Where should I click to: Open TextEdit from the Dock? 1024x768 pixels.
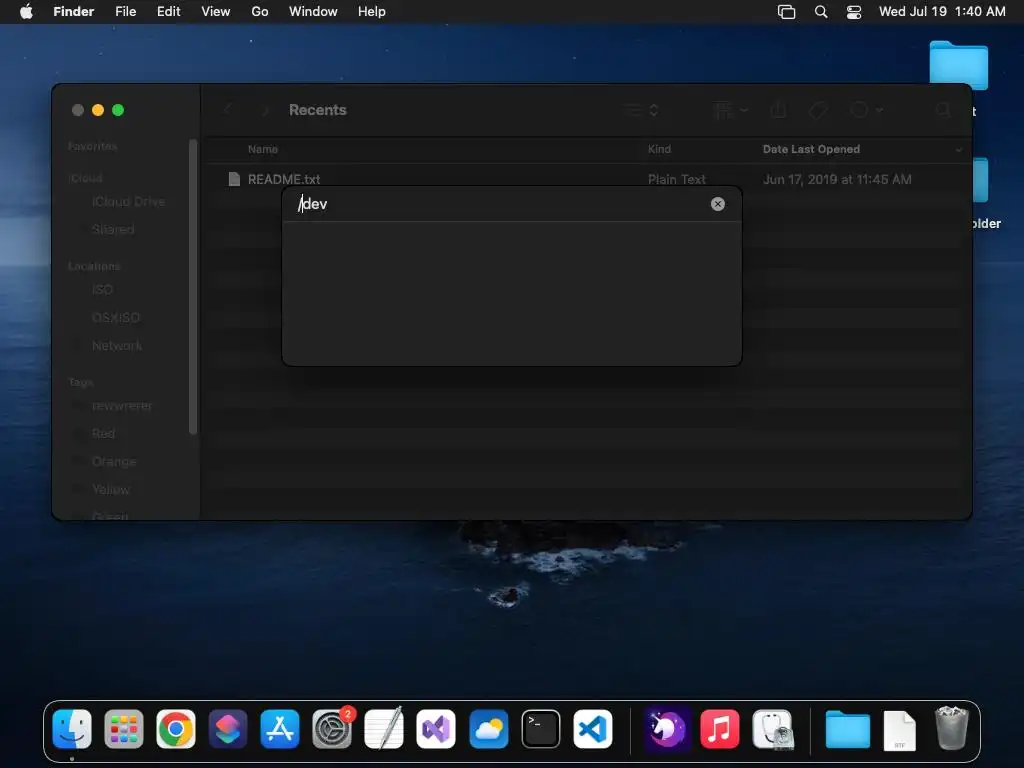pyautogui.click(x=384, y=729)
